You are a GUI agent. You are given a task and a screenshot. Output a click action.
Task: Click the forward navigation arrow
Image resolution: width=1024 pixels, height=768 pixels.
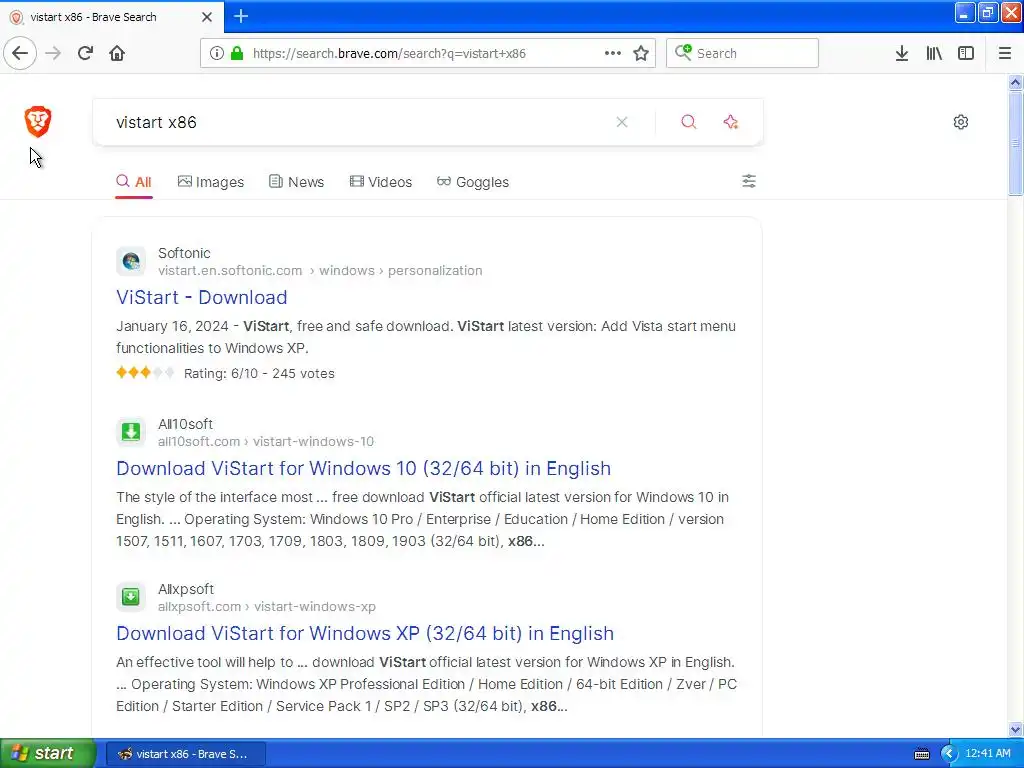53,54
